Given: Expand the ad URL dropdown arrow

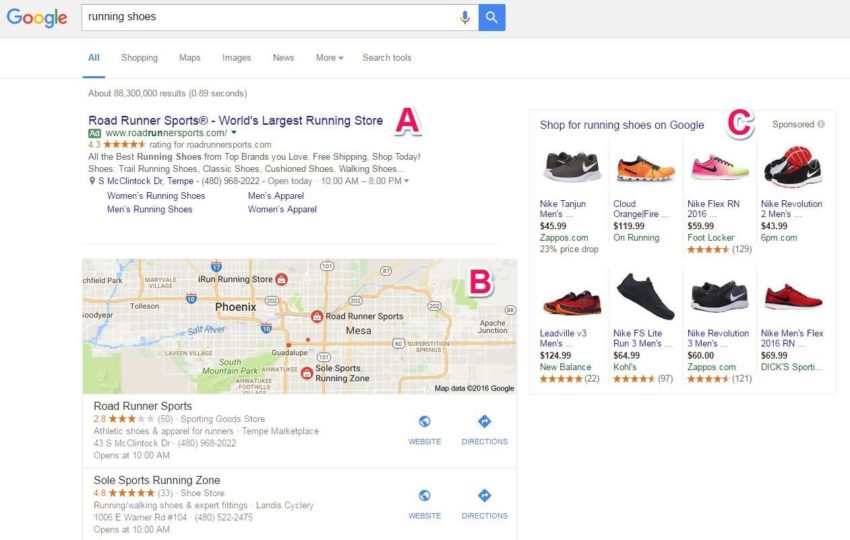Looking at the screenshot, I should [x=234, y=133].
